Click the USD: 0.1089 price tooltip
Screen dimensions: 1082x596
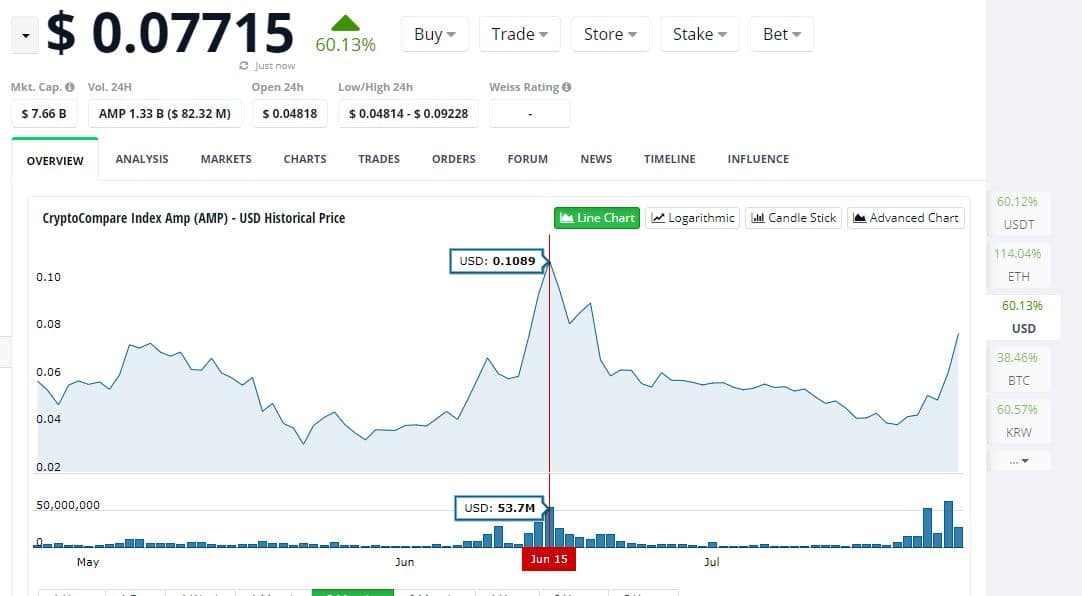click(x=498, y=261)
